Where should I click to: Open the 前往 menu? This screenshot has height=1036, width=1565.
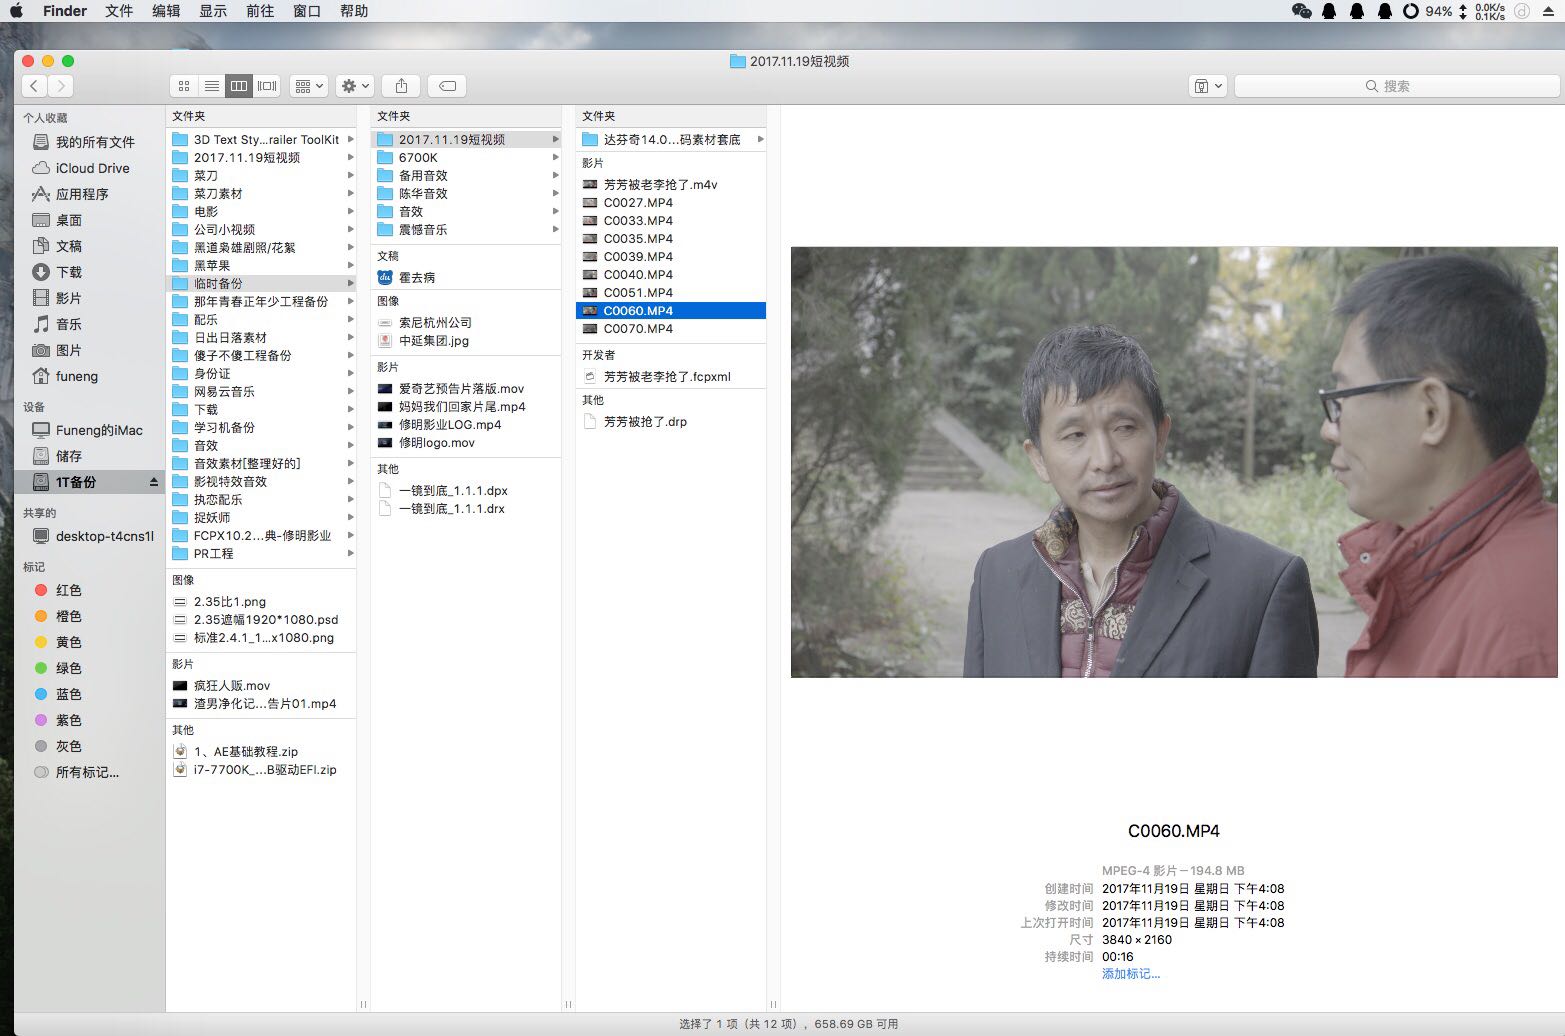point(260,11)
